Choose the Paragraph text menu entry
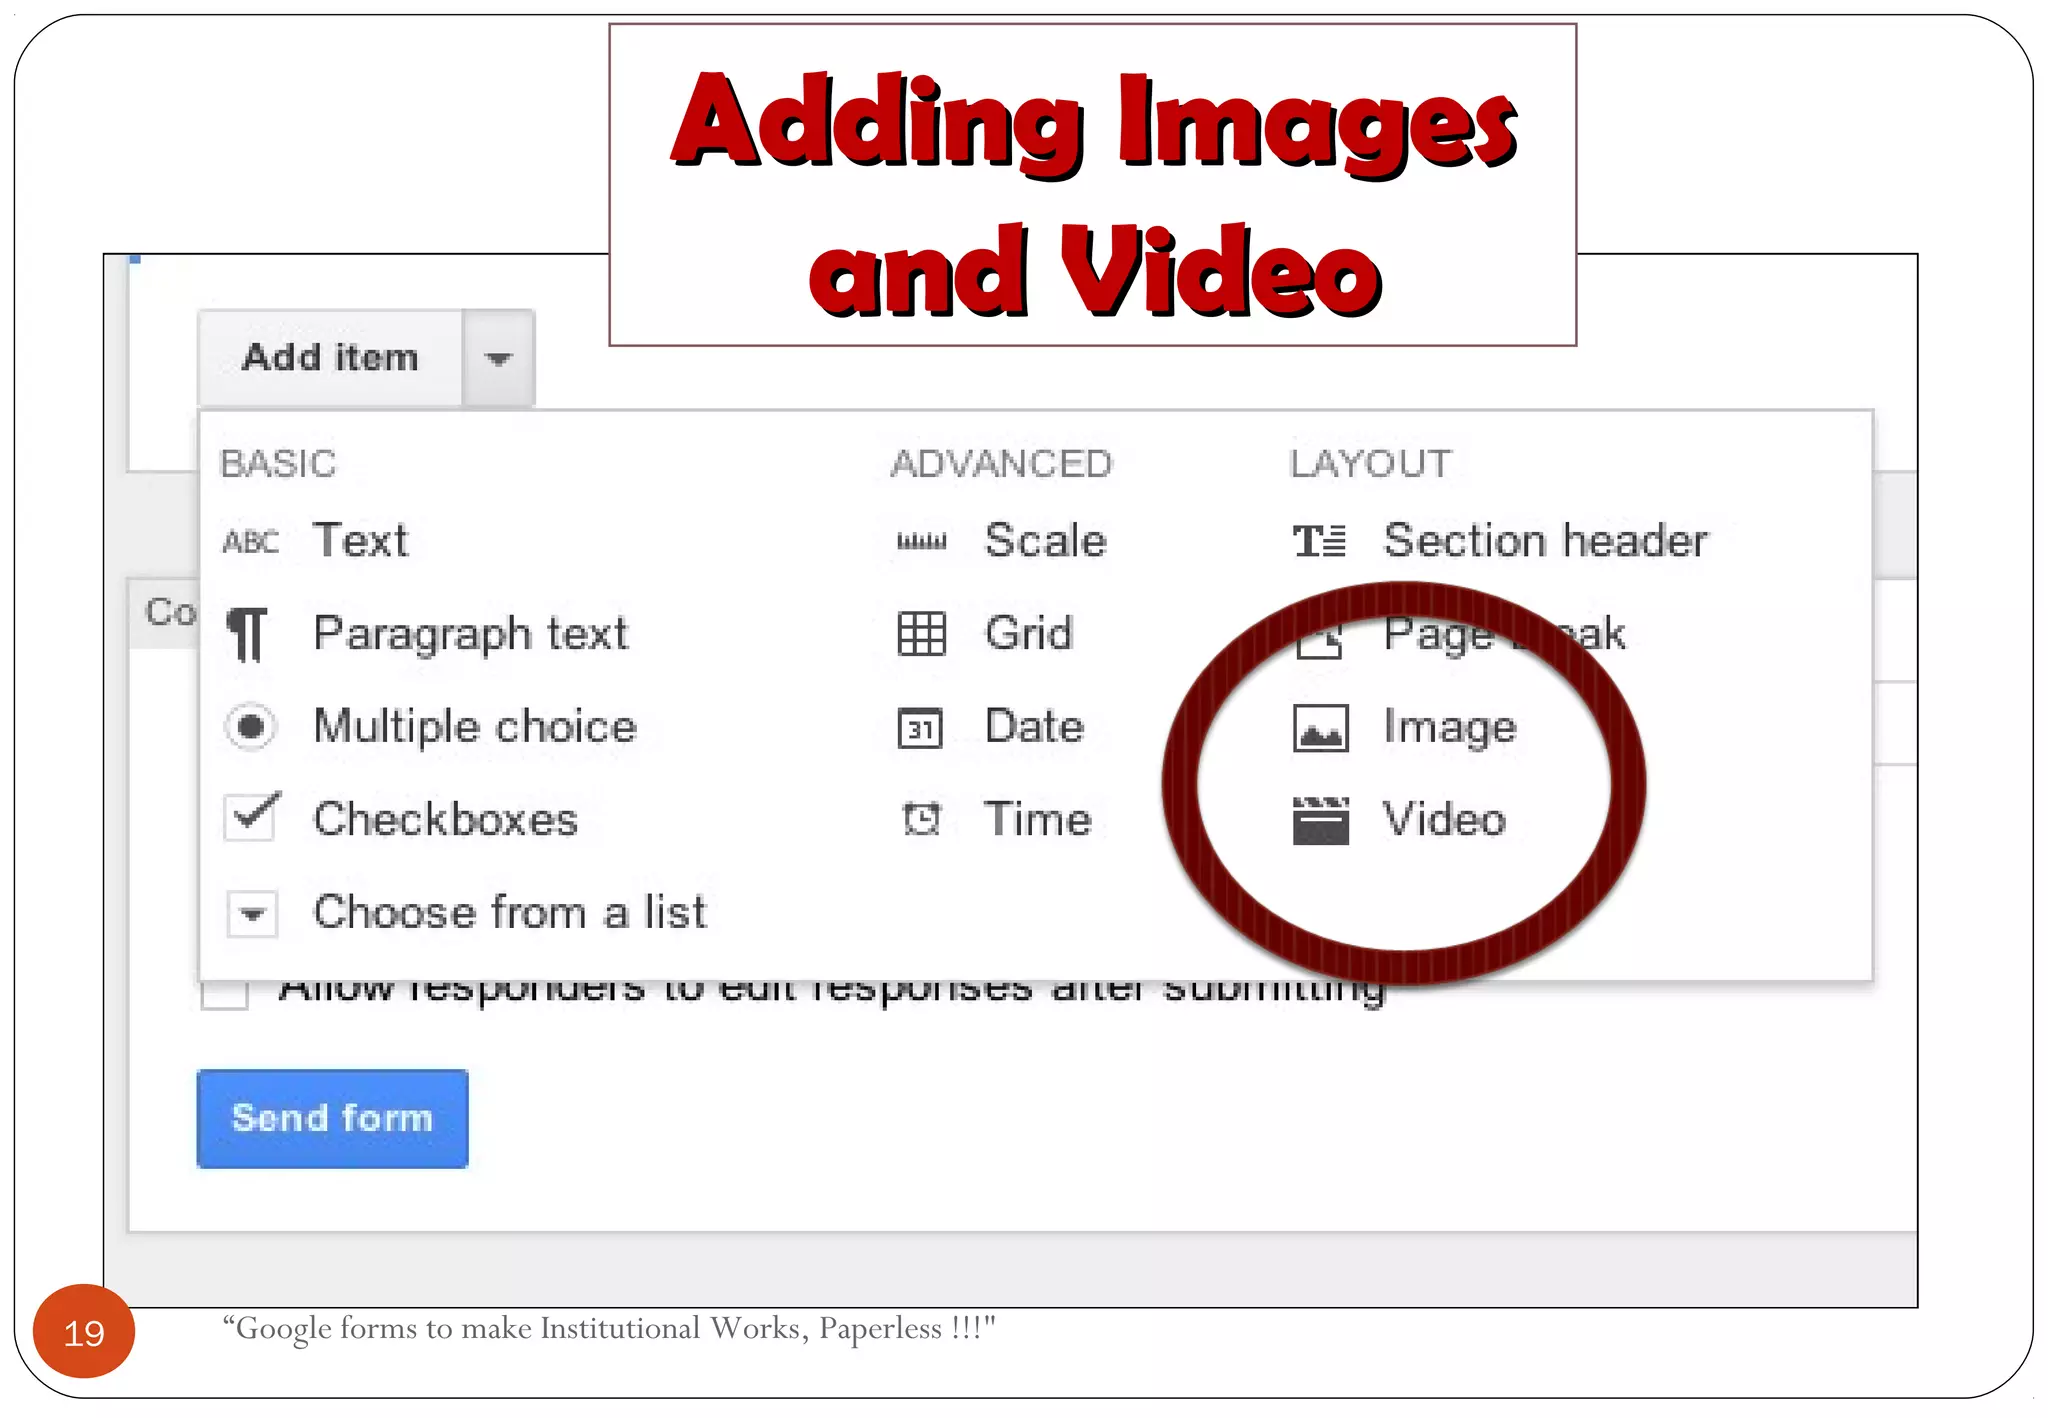Viewport: 2048px width, 1418px height. [x=470, y=634]
